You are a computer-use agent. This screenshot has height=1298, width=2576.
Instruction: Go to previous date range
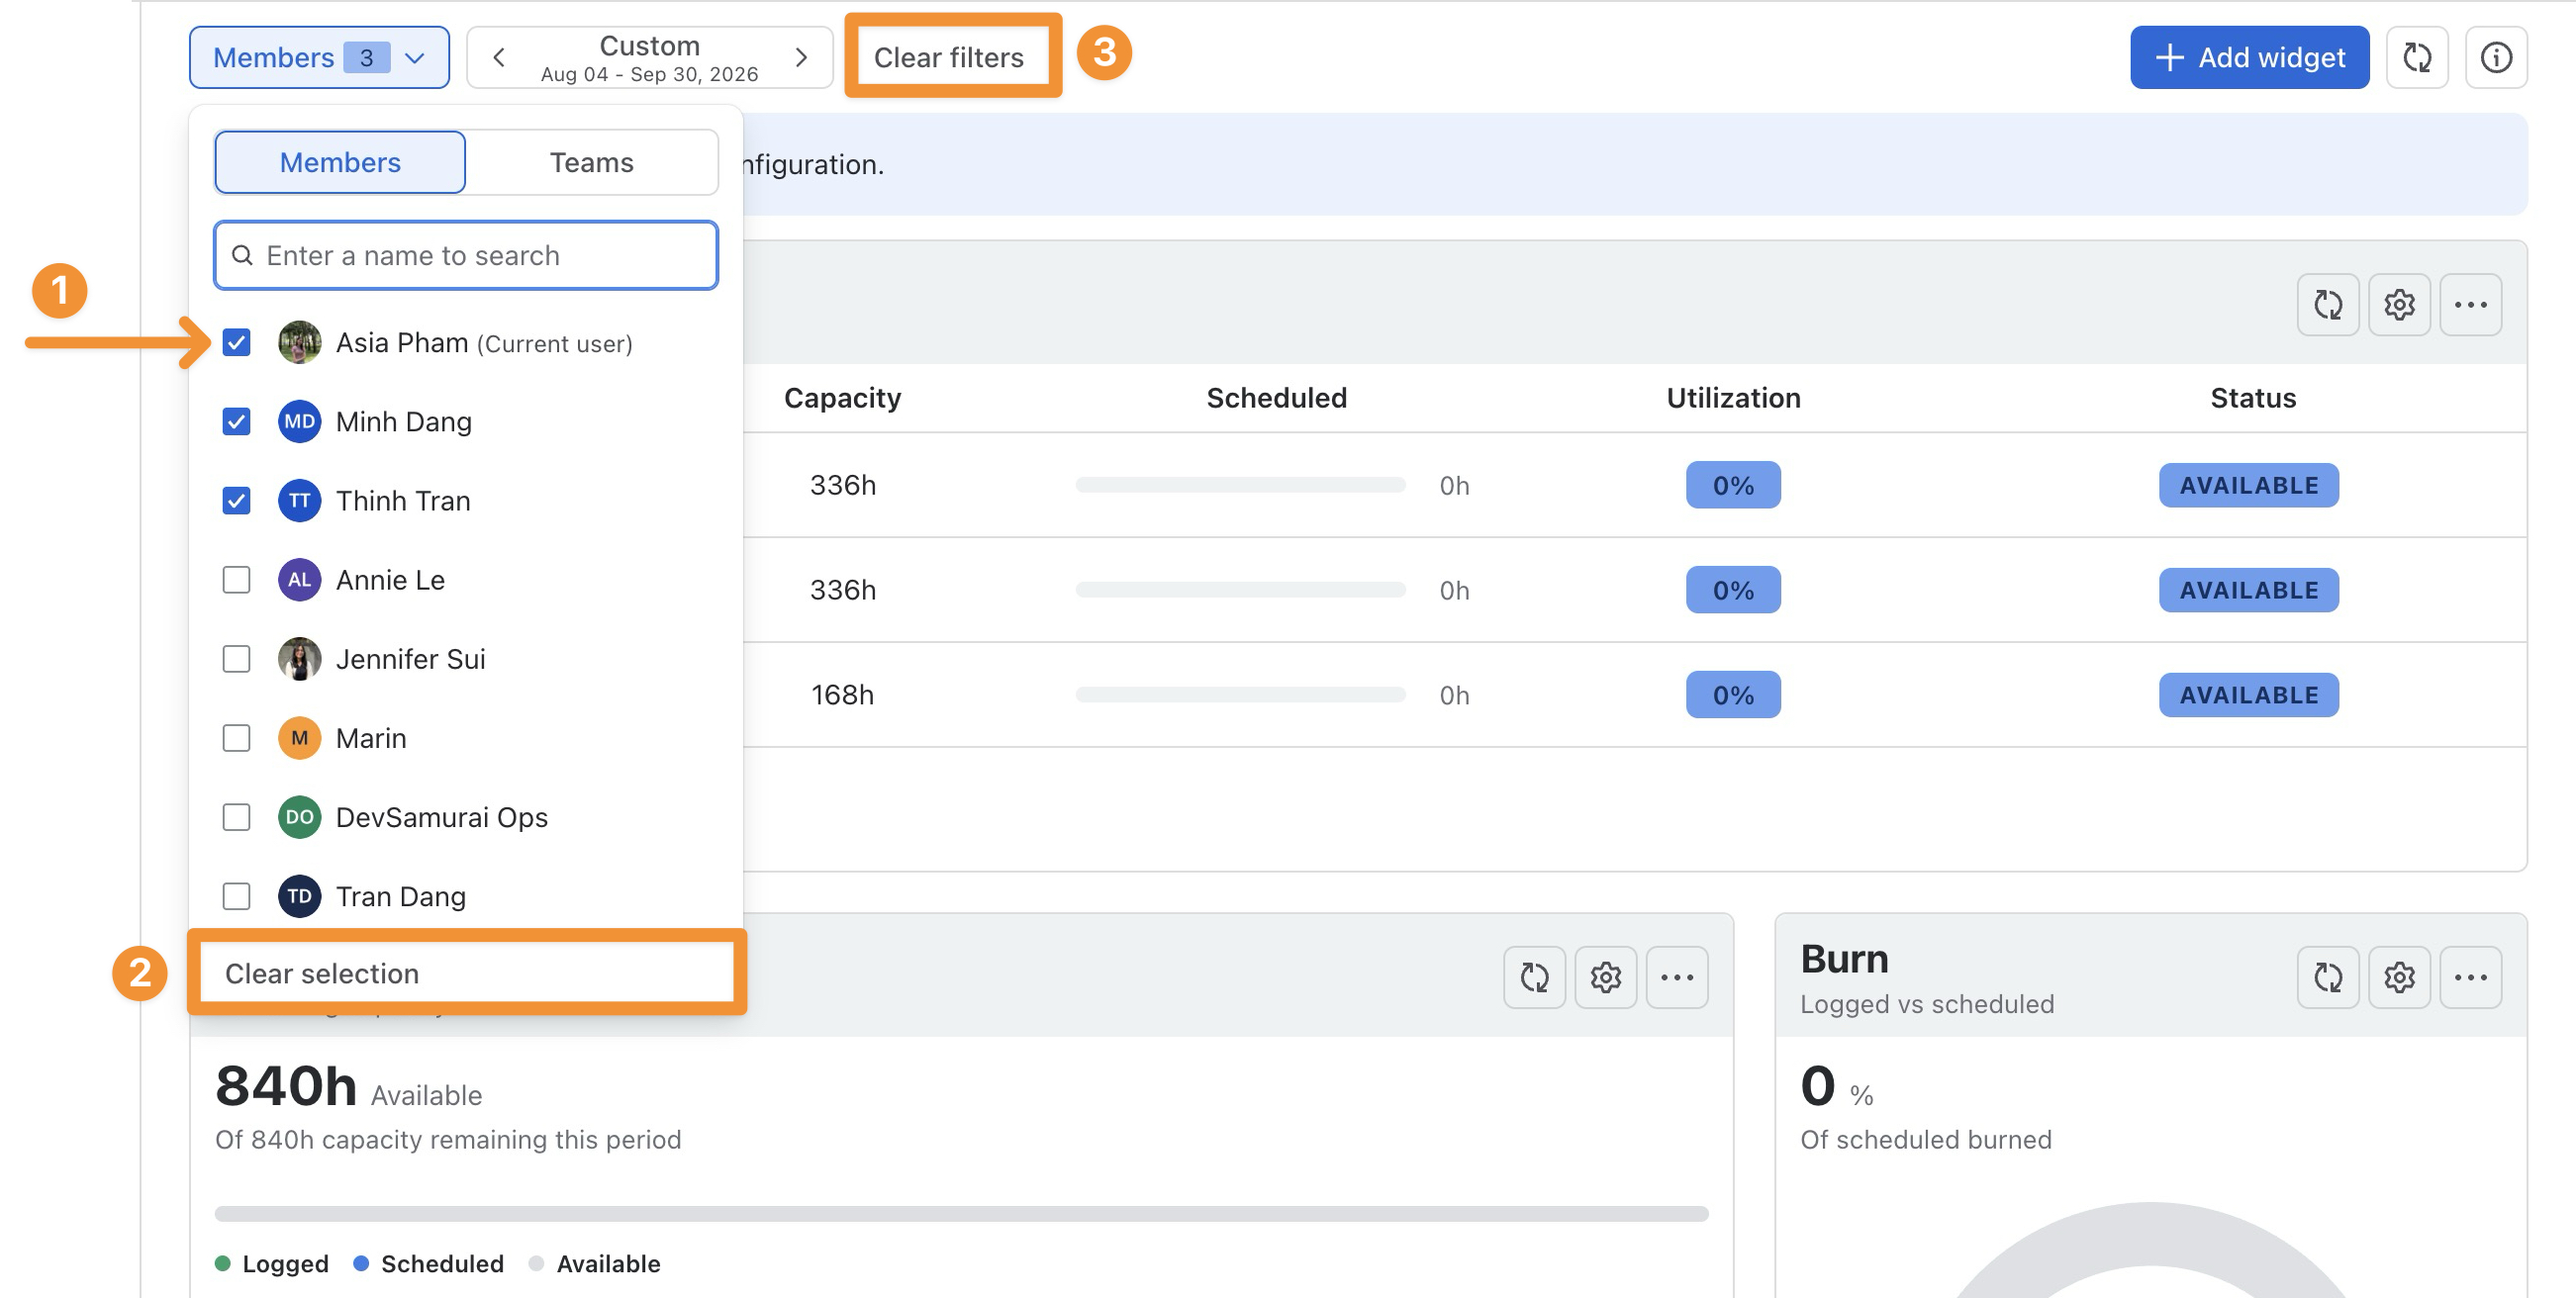point(499,58)
